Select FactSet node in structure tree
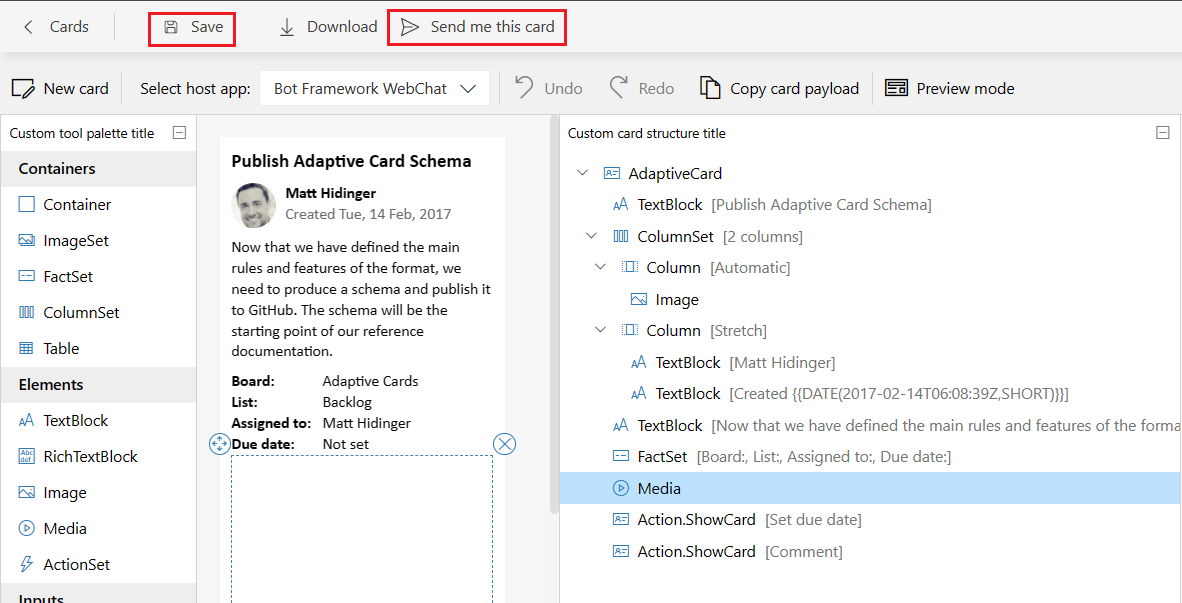This screenshot has height=603, width=1182. 871,457
